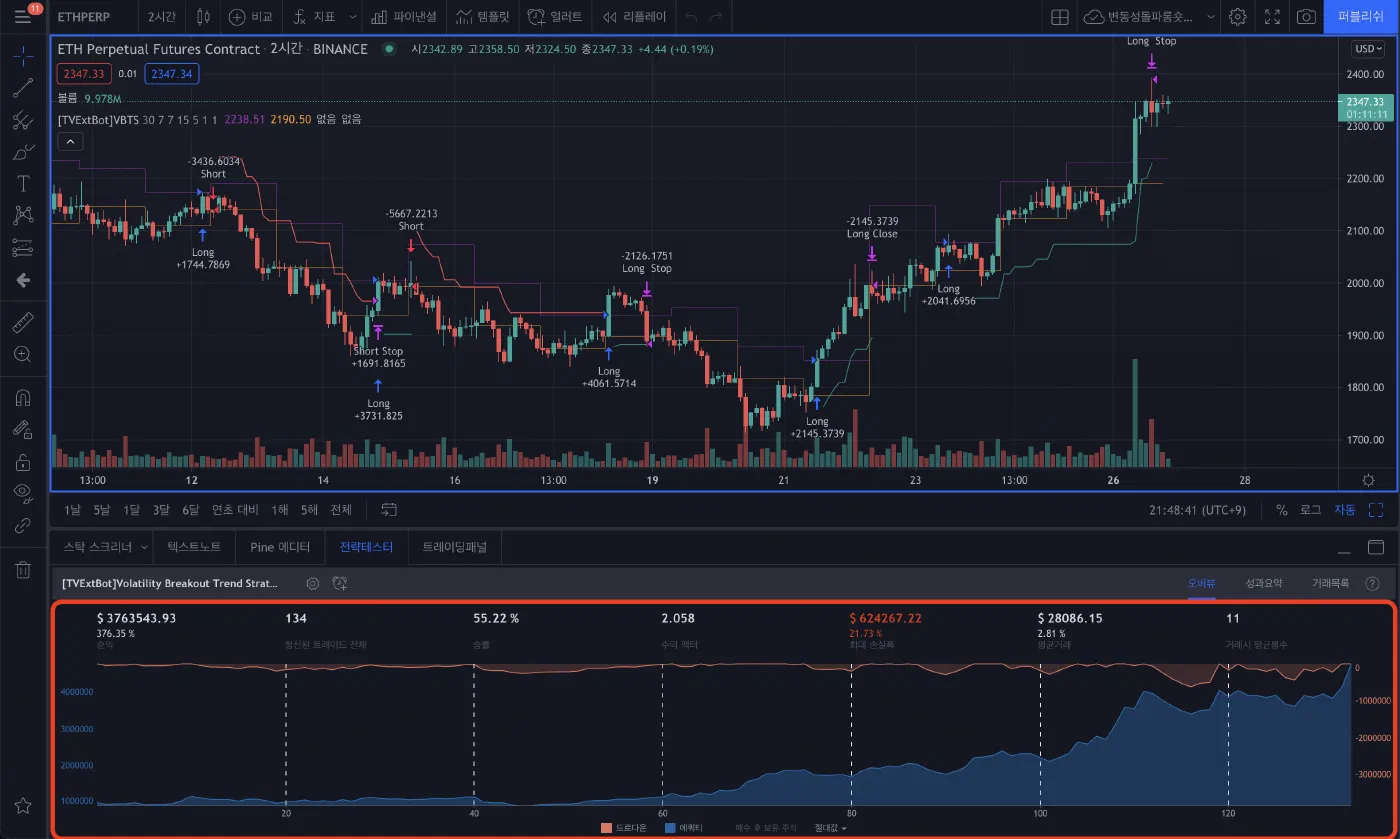Enter fullscreen mode
The image size is (1400, 839).
click(x=1272, y=17)
